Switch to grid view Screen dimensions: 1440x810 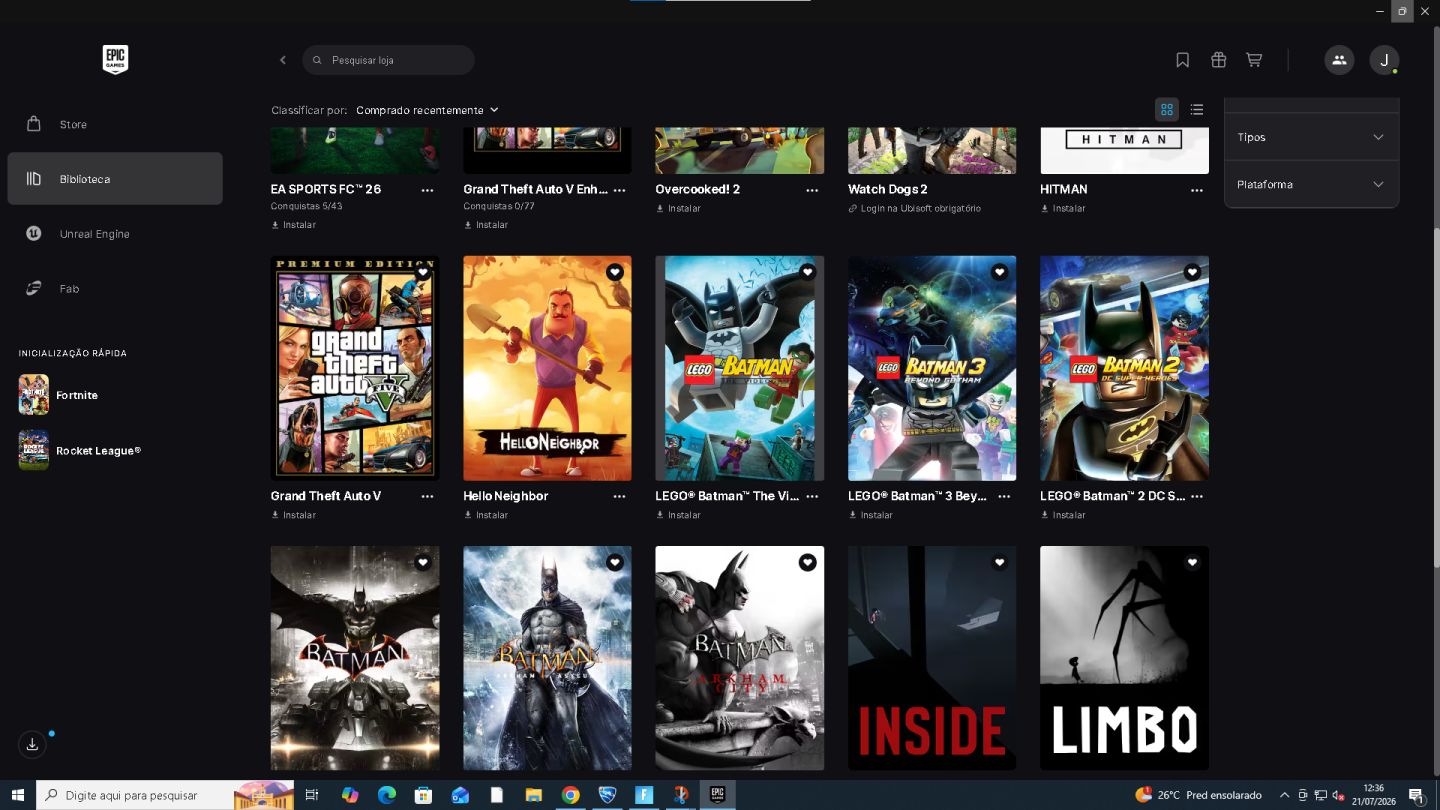(1166, 110)
